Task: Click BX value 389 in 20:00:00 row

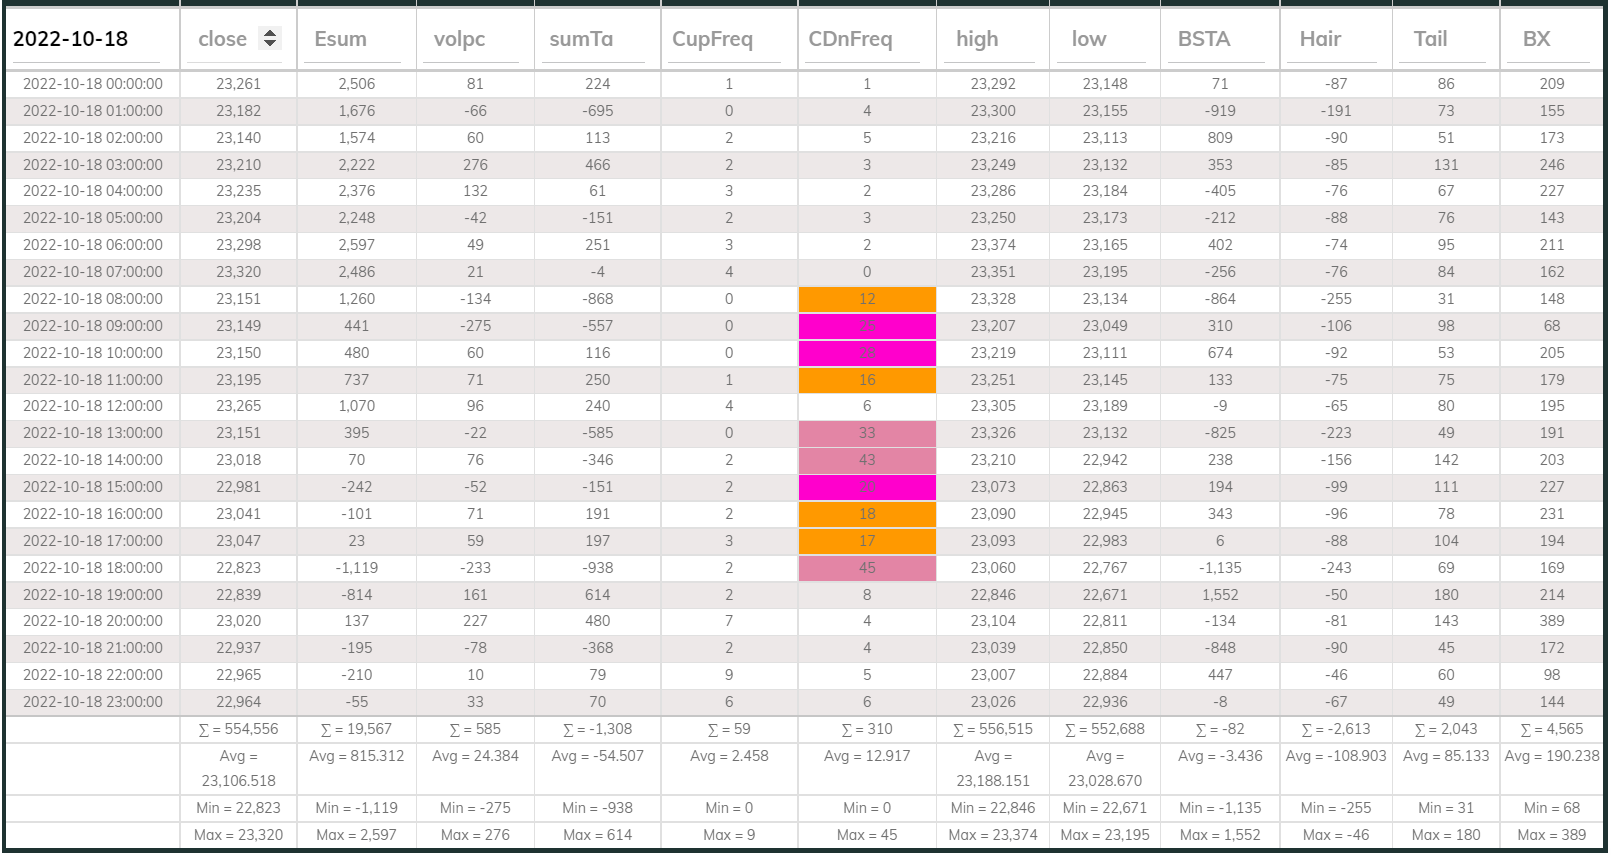Action: point(1552,621)
